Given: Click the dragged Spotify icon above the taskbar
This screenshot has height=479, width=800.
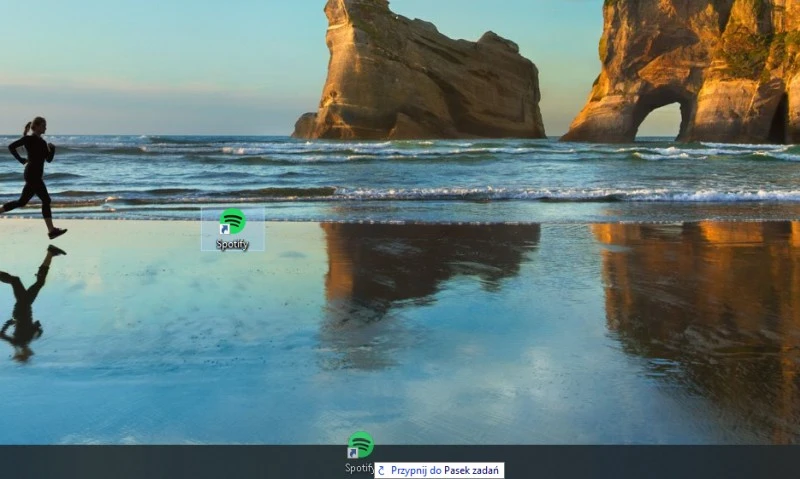Looking at the screenshot, I should [360, 444].
